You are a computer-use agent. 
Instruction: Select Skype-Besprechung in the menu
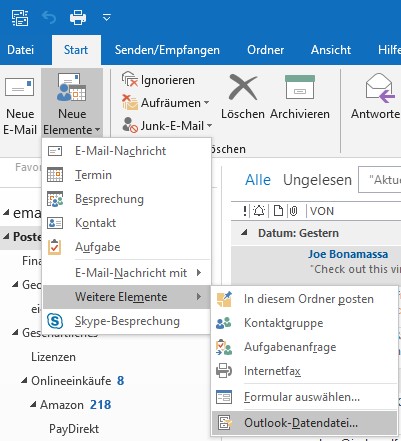127,321
